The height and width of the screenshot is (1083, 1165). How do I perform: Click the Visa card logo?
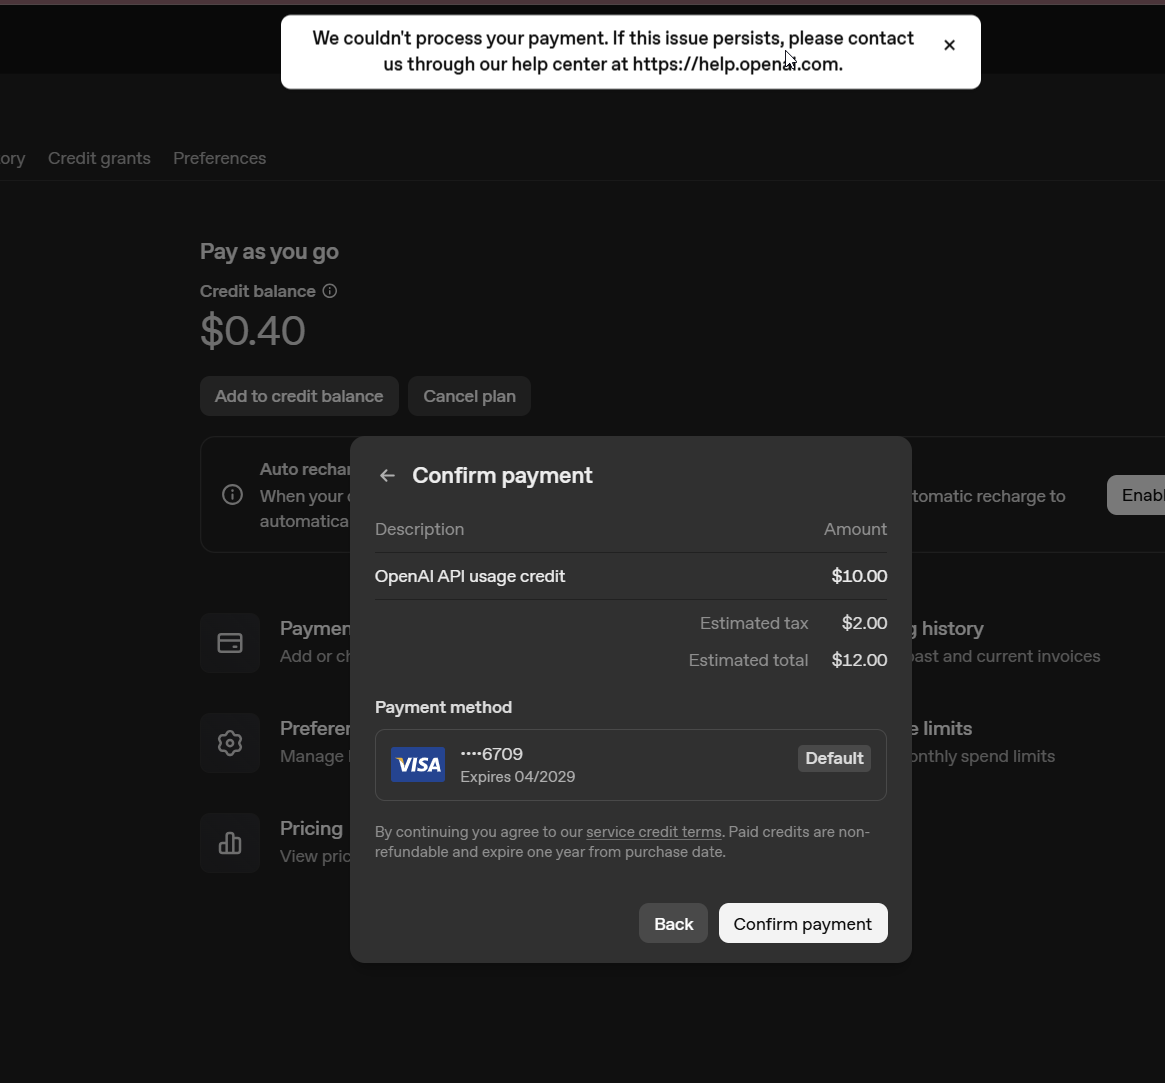418,765
